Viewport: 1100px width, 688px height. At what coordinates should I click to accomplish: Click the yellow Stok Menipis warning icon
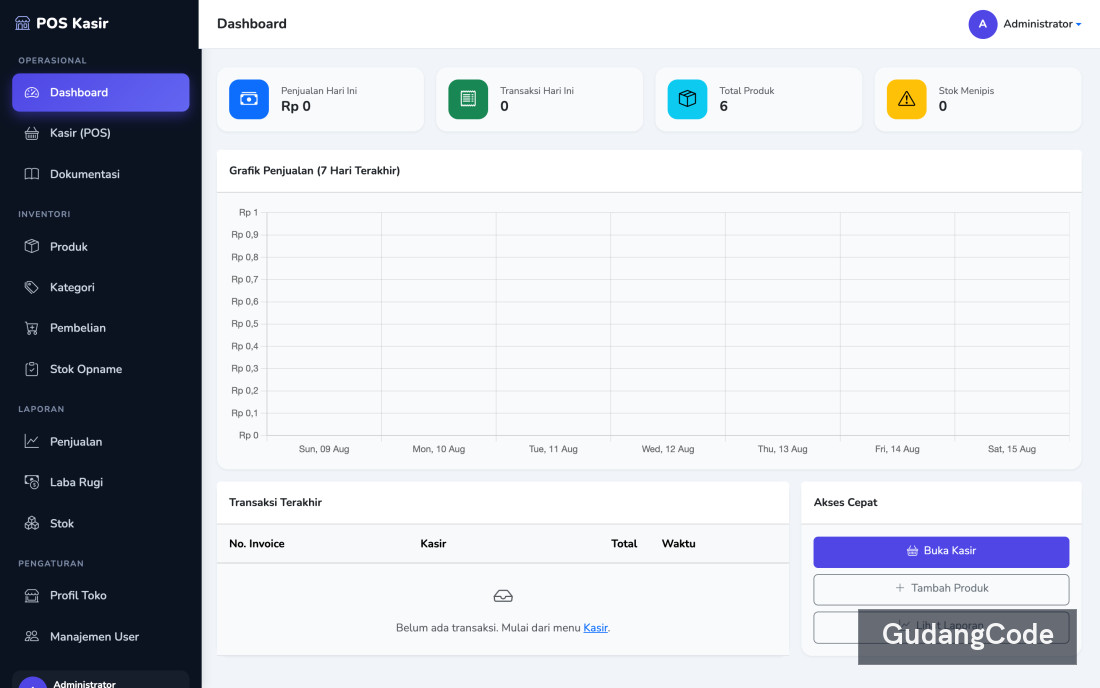tap(906, 99)
